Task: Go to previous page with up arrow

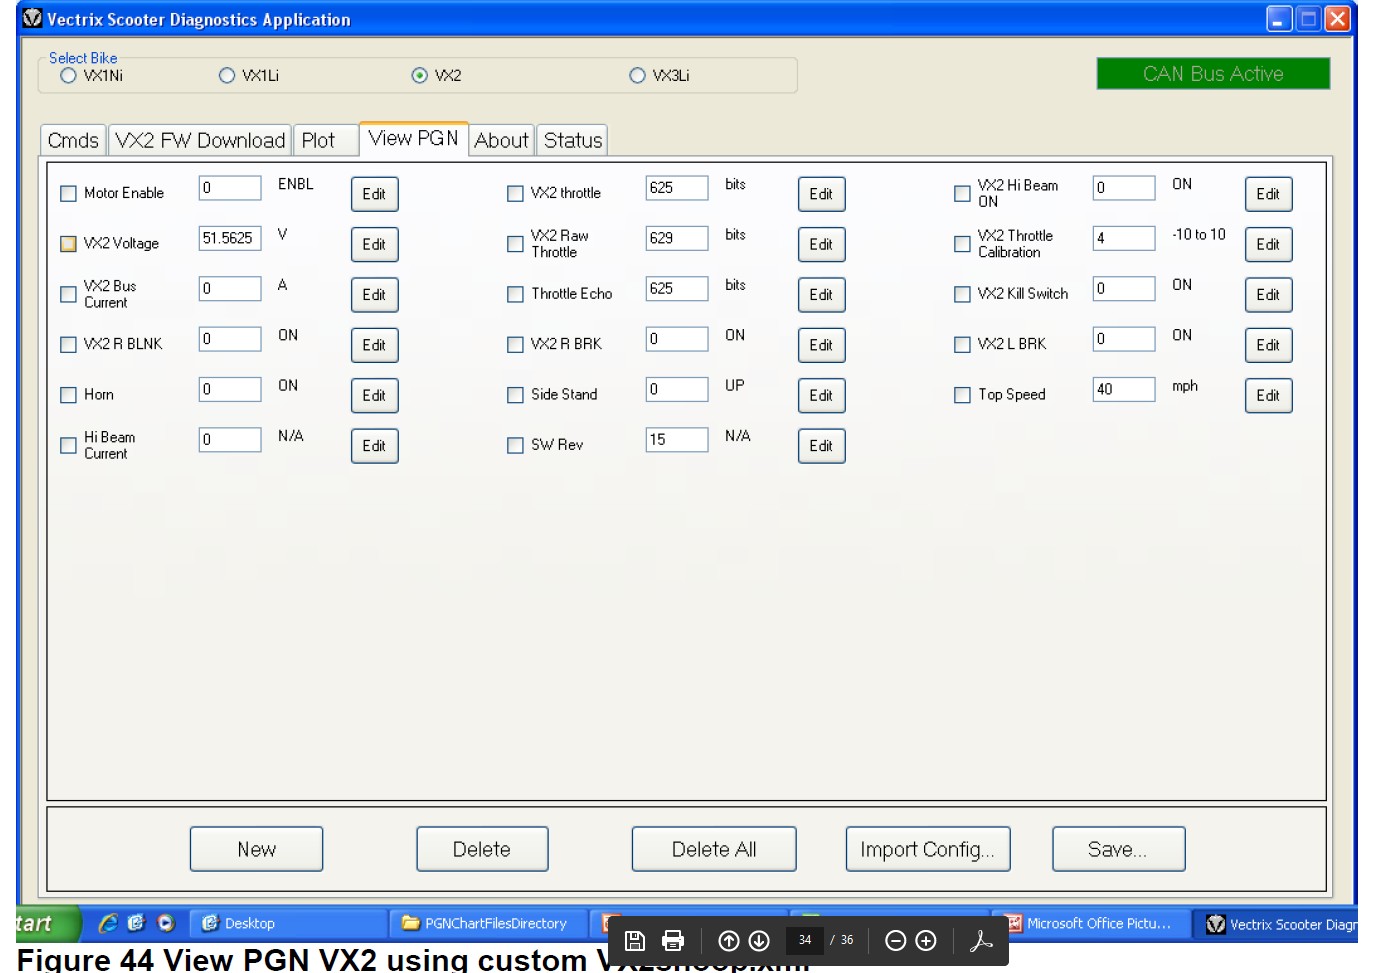Action: (x=729, y=940)
